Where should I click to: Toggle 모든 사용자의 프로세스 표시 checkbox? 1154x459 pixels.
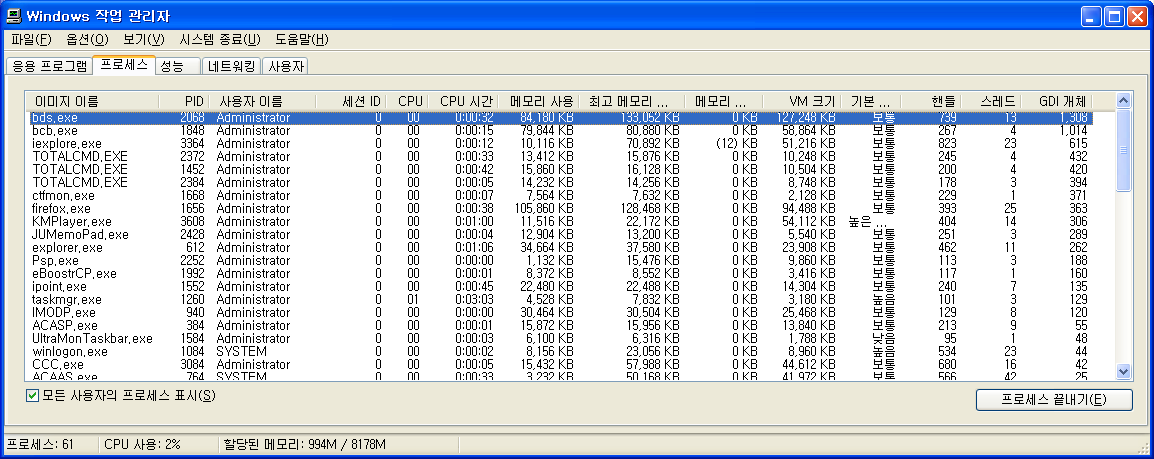33,396
